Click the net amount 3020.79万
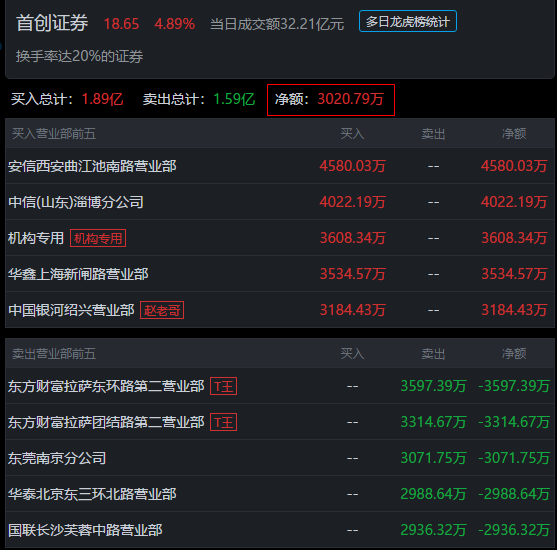Viewport: 557px width, 550px height. pyautogui.click(x=351, y=99)
